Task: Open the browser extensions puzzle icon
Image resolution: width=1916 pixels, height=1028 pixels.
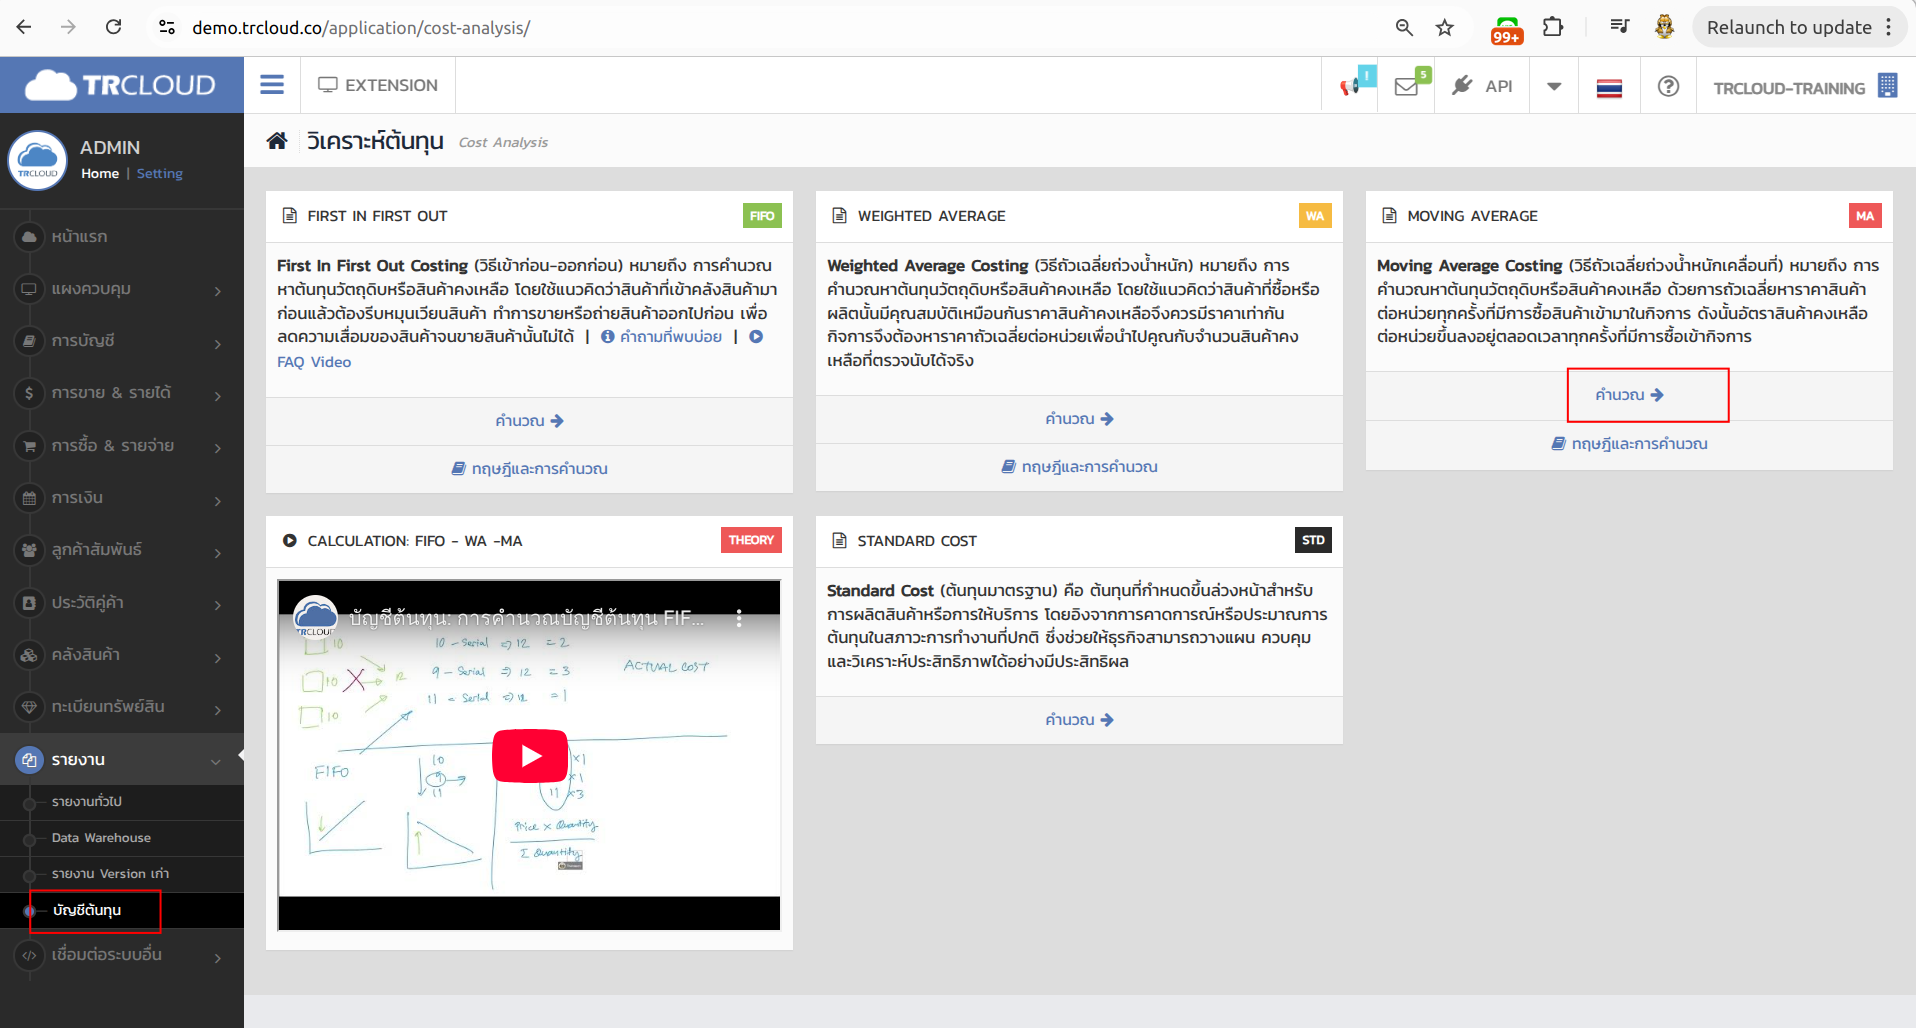Action: 1553,27
